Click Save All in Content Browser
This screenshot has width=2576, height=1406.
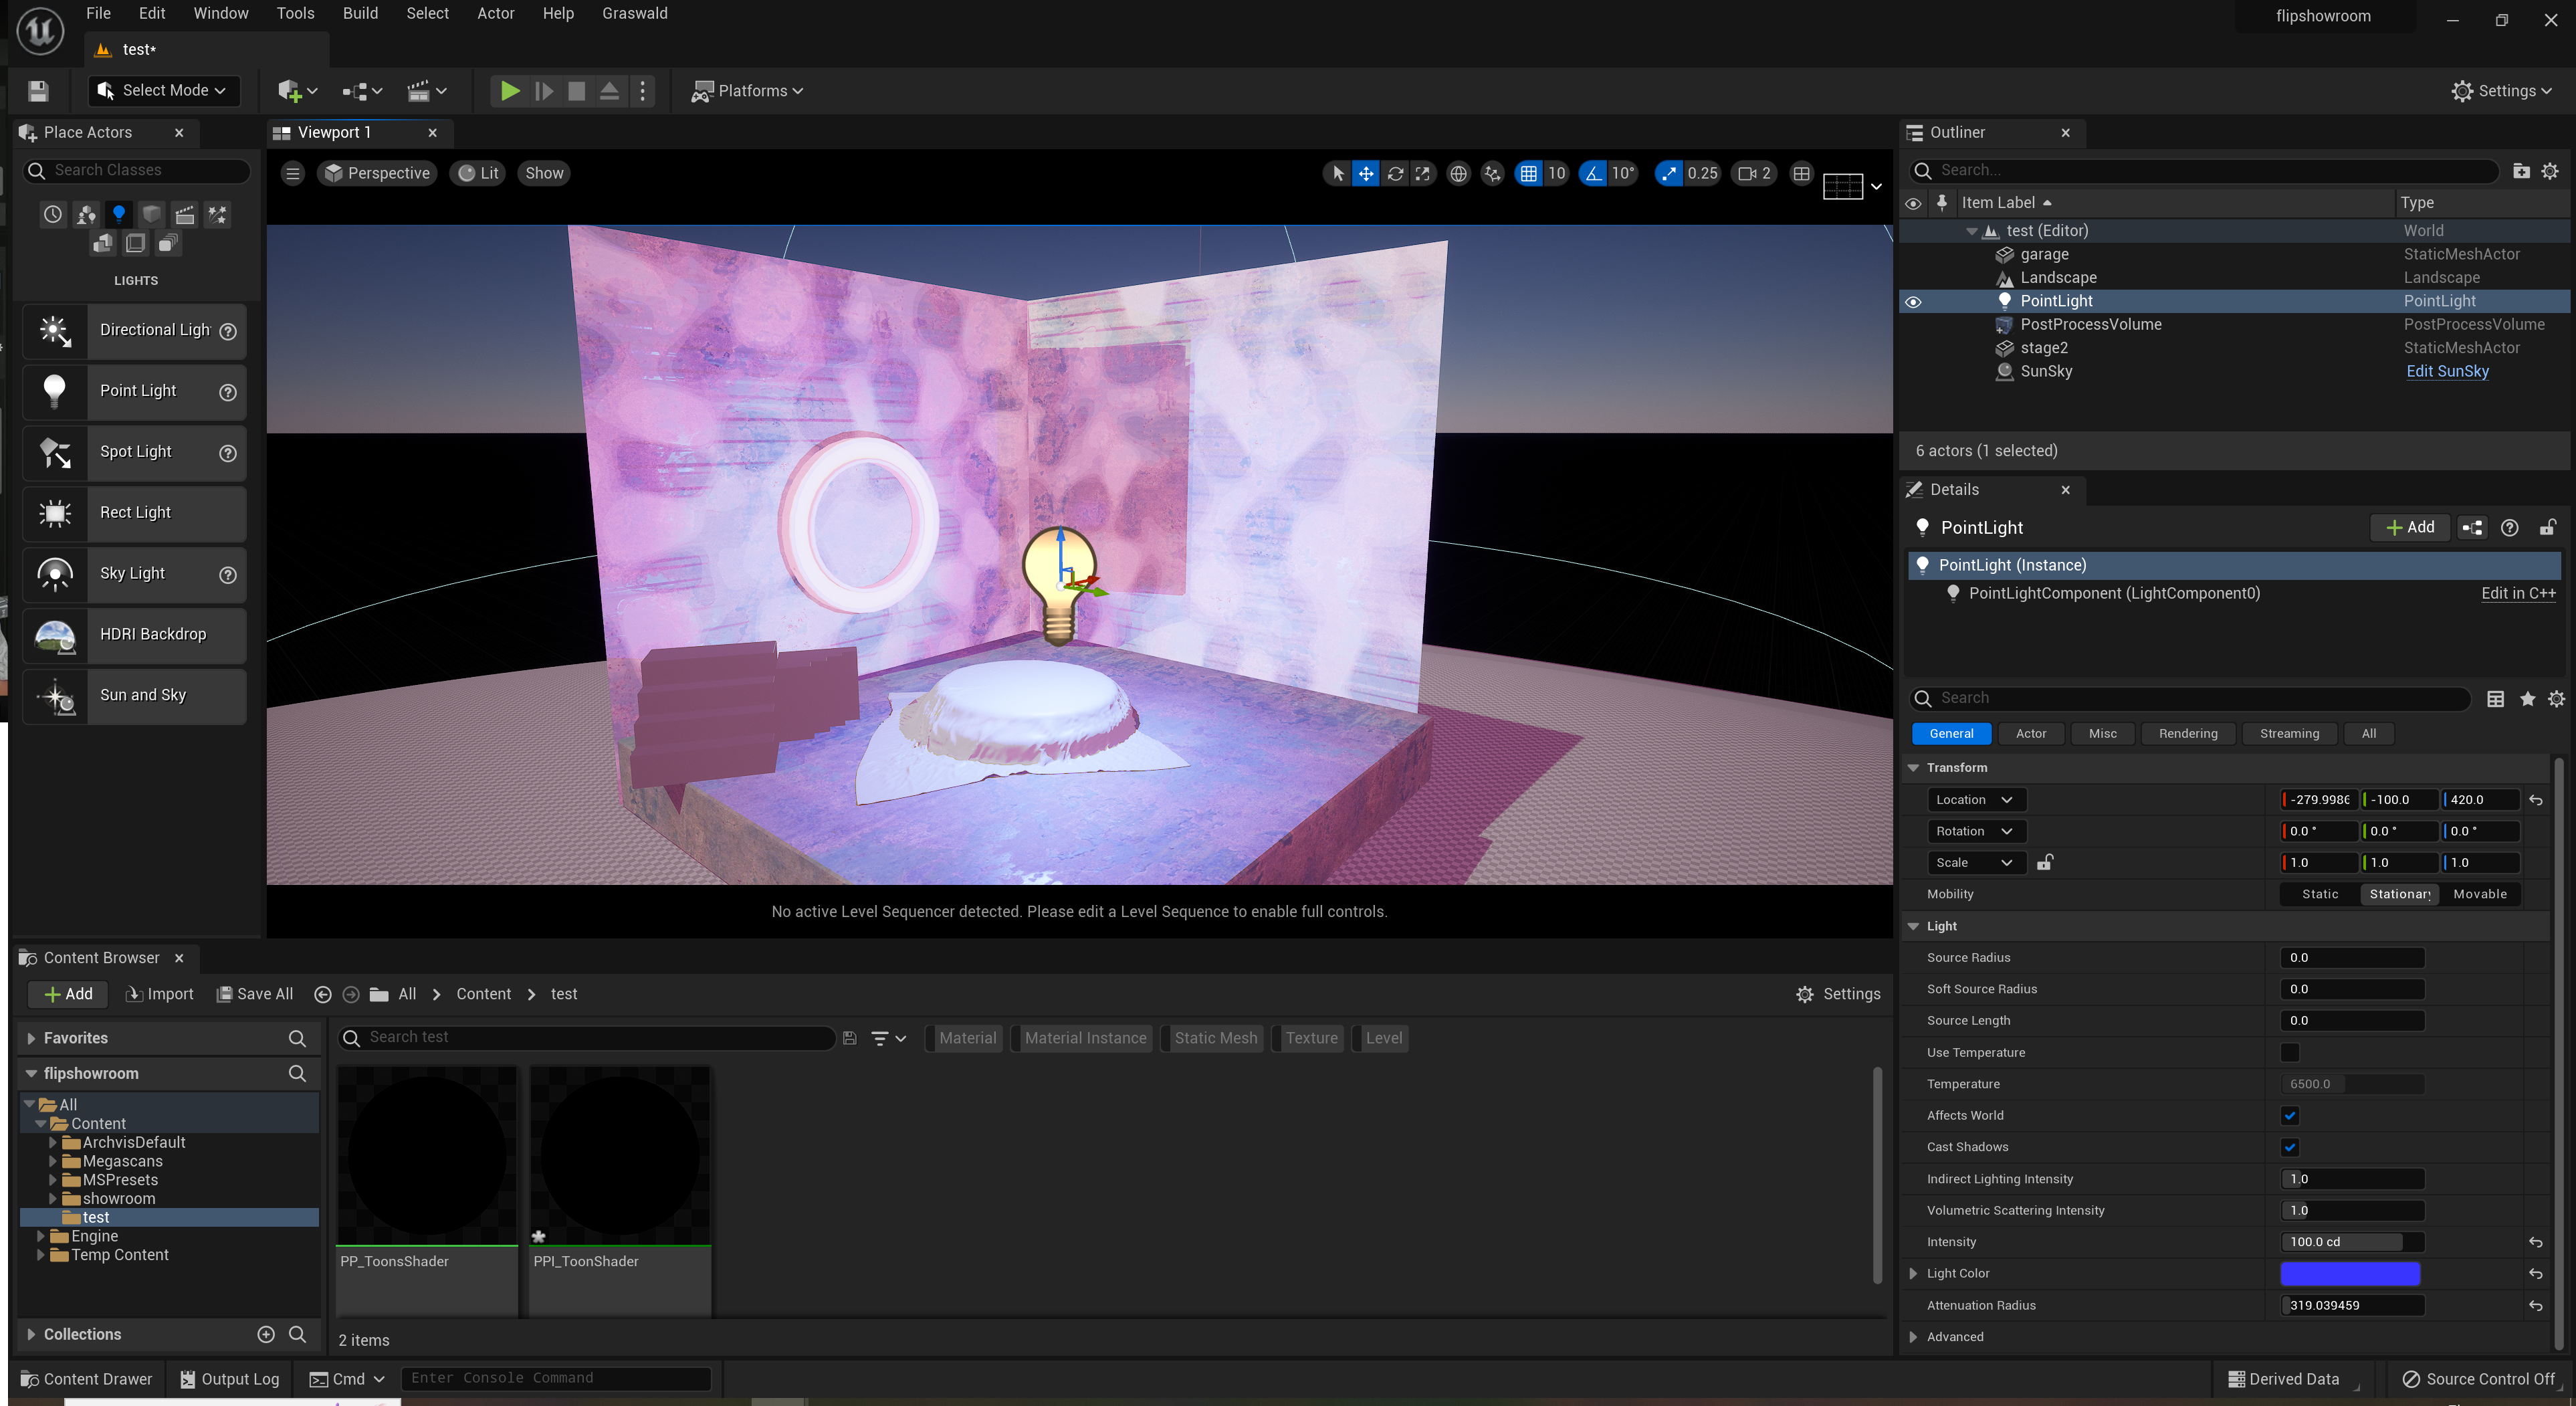255,994
